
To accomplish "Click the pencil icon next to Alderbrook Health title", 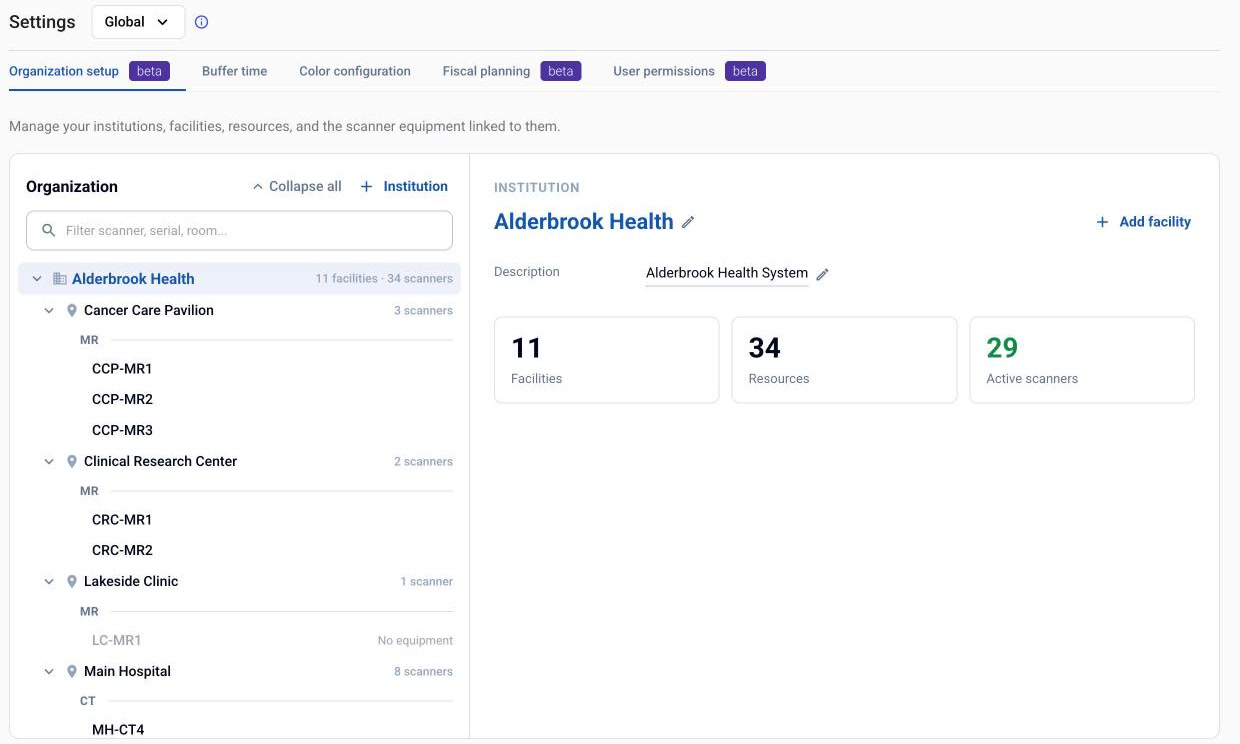I will tap(688, 222).
